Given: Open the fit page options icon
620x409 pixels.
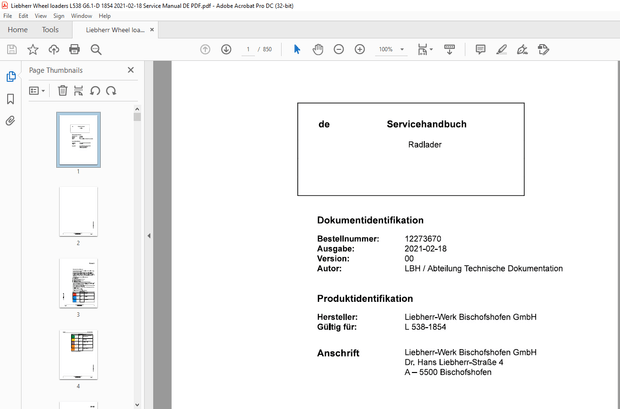Looking at the screenshot, I should (425, 49).
